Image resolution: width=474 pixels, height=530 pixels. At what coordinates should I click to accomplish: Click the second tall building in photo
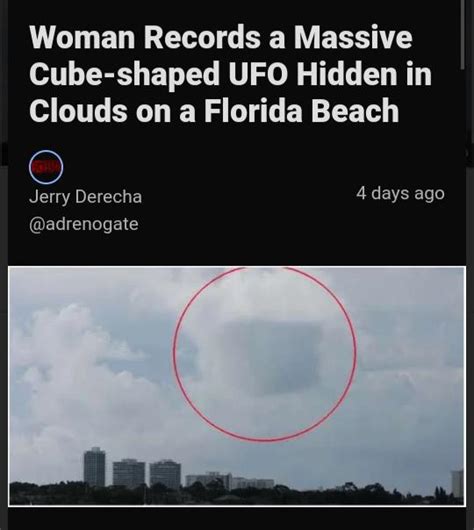[x=129, y=474]
